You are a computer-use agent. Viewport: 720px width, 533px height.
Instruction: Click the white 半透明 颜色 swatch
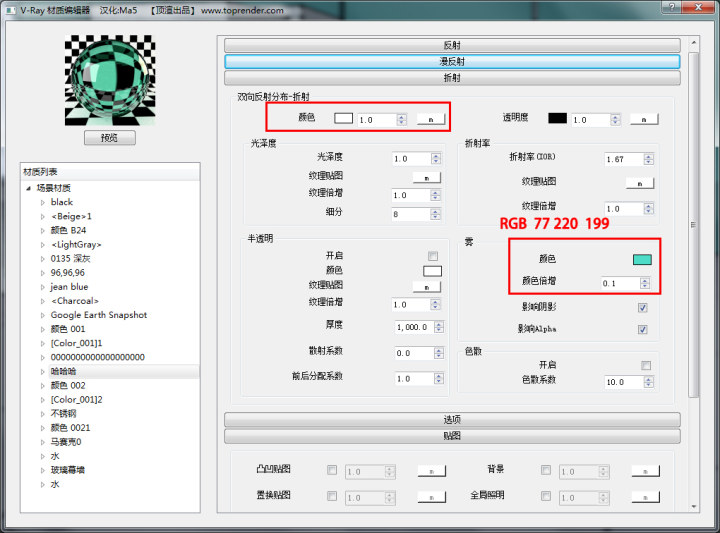point(432,271)
